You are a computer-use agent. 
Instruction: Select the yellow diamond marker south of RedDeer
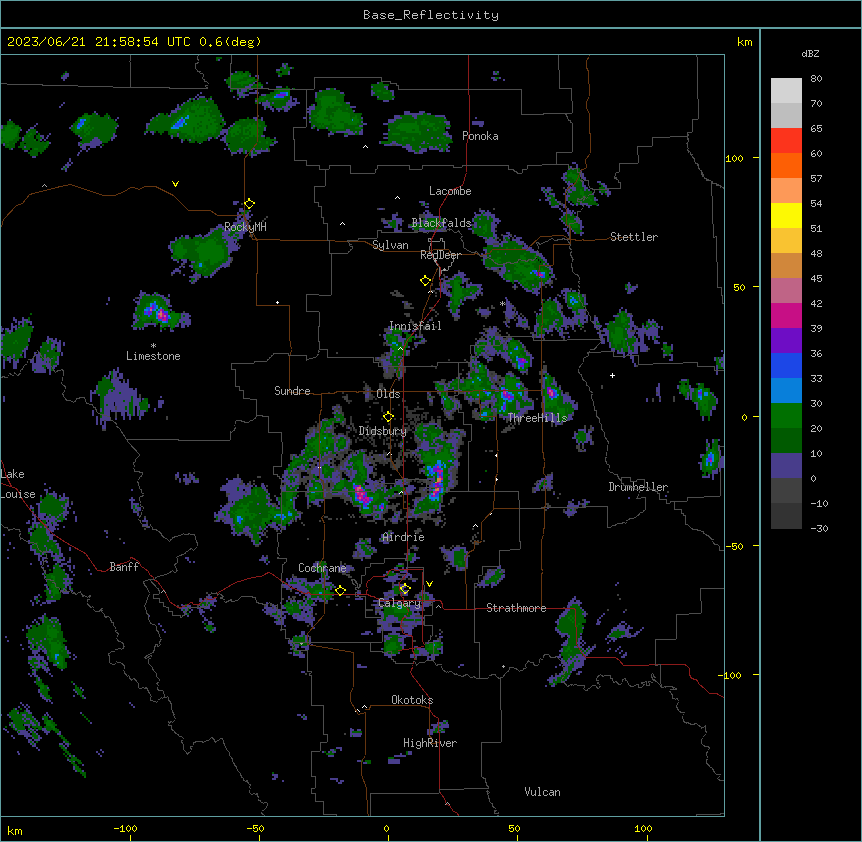(x=426, y=281)
